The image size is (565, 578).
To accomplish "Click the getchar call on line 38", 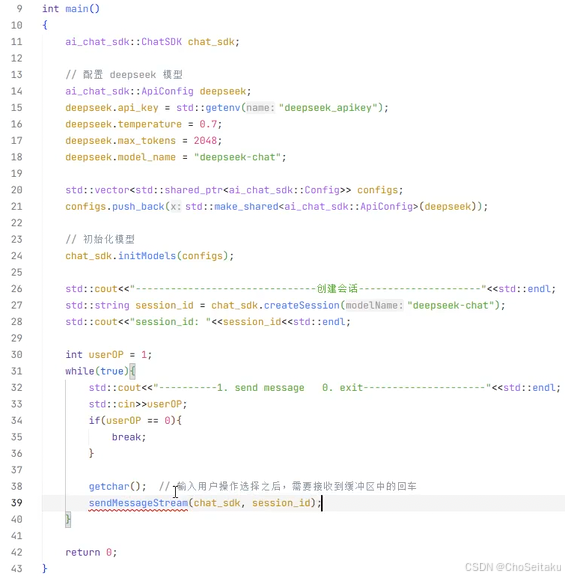I will 109,487.
